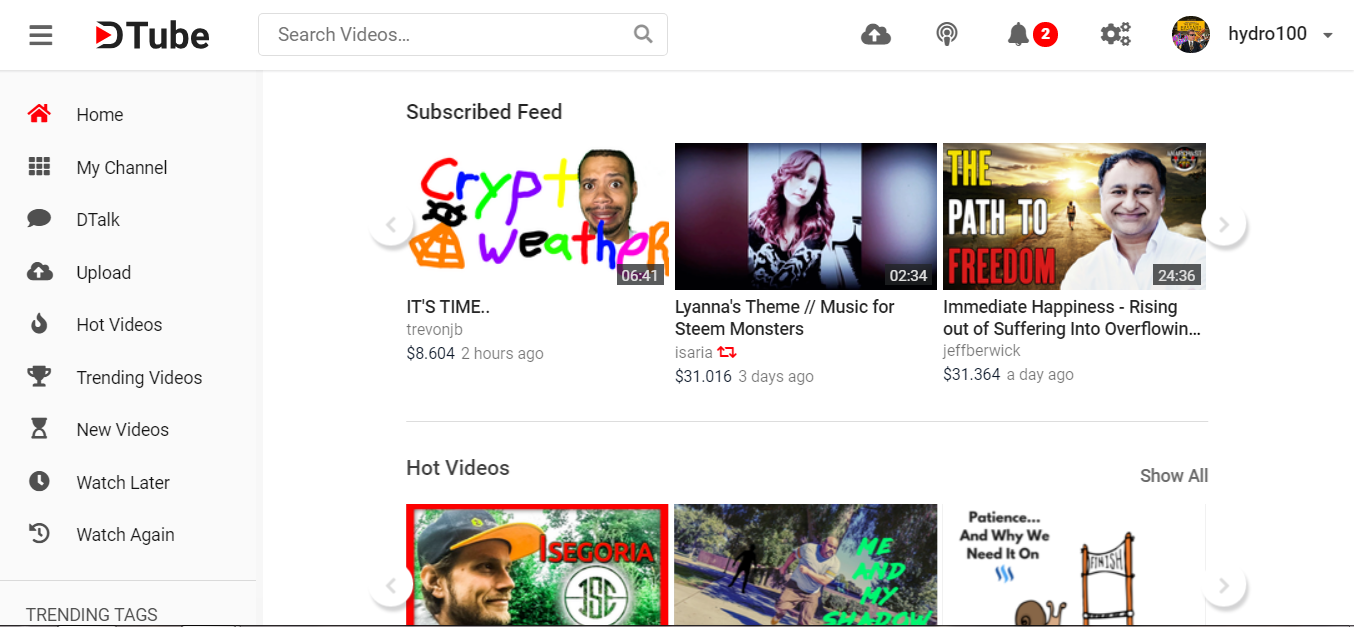This screenshot has width=1354, height=627.
Task: Click the 2 hours ago timestamp
Action: pyautogui.click(x=502, y=353)
